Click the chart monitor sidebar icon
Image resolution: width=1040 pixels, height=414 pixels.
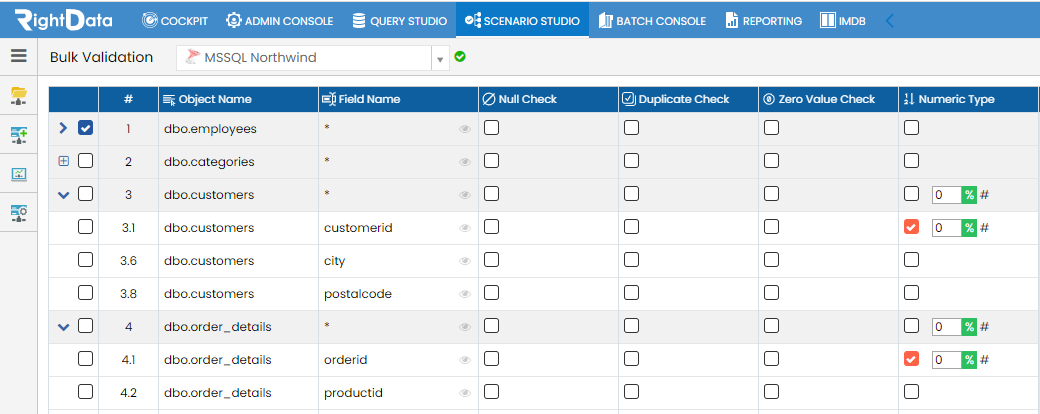(x=19, y=174)
